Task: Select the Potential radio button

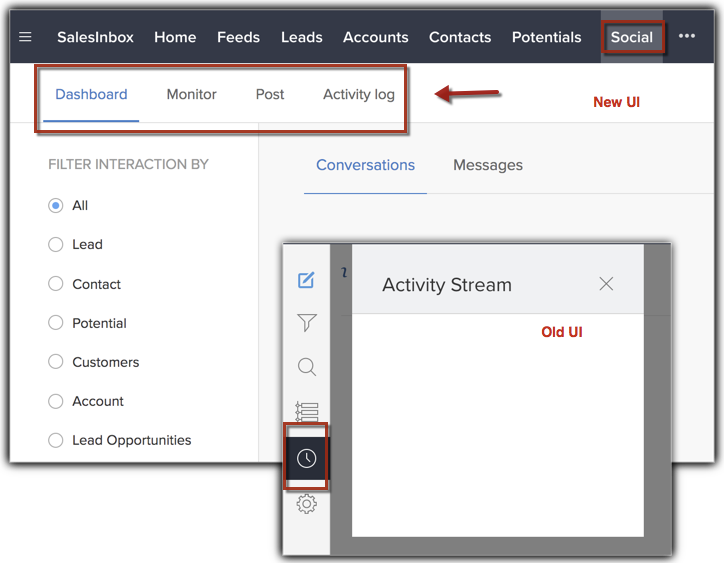Action: point(55,322)
